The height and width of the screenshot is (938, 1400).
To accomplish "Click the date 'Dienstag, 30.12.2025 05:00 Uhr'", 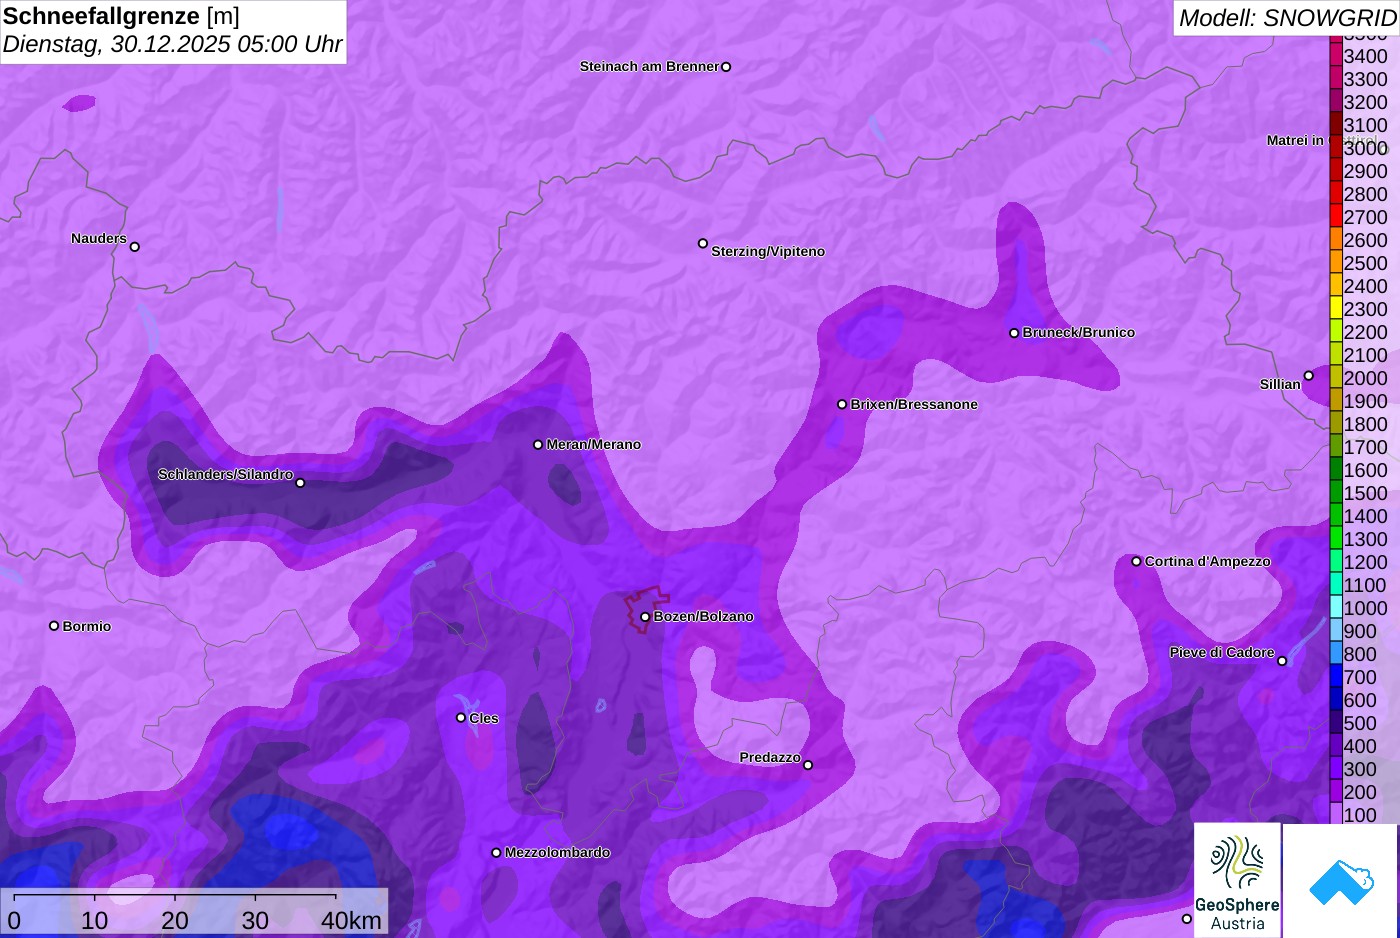I will 172,44.
